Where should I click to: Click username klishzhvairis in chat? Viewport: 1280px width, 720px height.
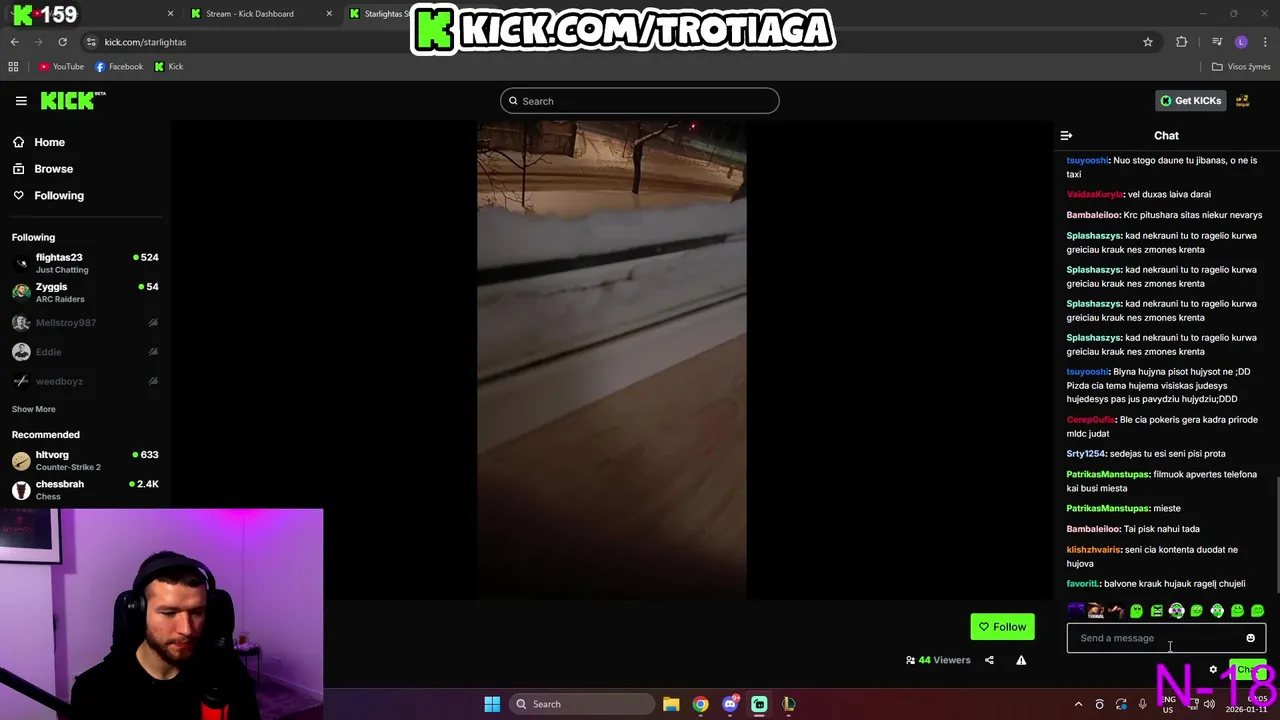coord(1093,550)
